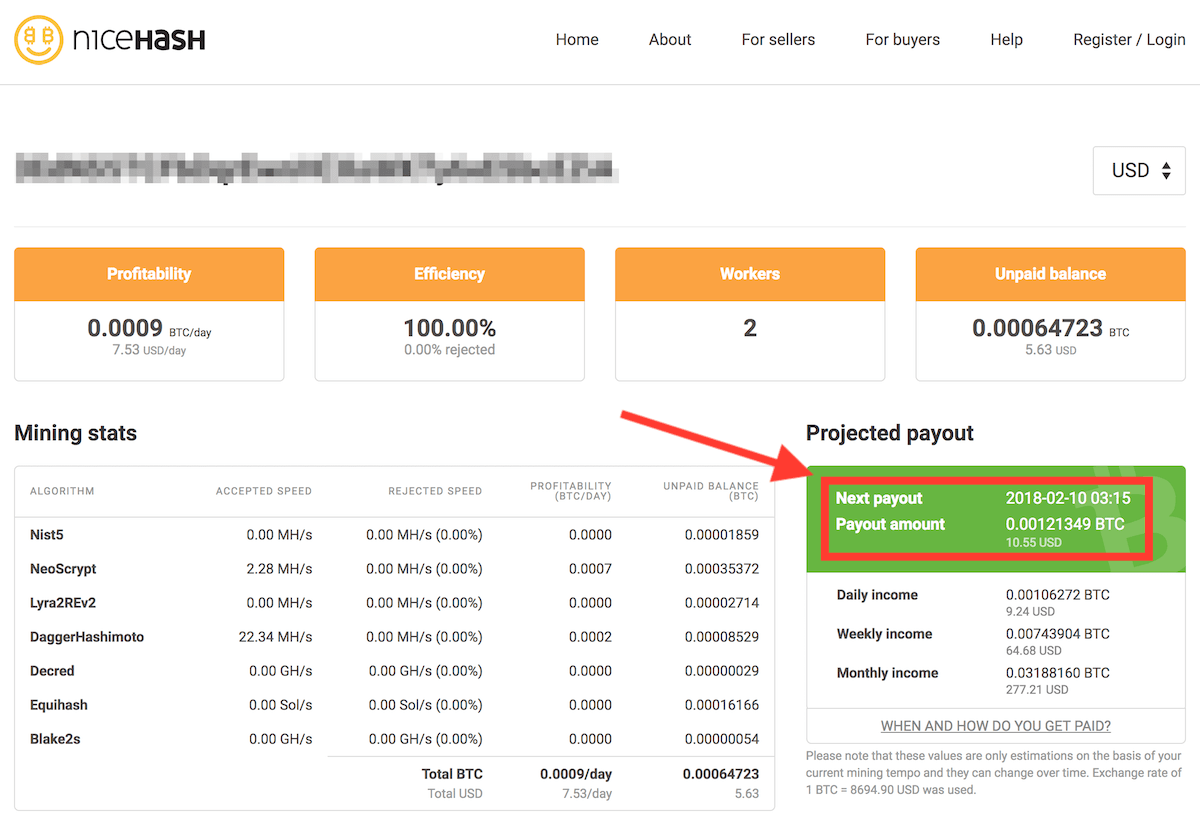The height and width of the screenshot is (818, 1200).
Task: Click the Next payout date 2018-02-10 03:15
Action: pyautogui.click(x=1068, y=498)
